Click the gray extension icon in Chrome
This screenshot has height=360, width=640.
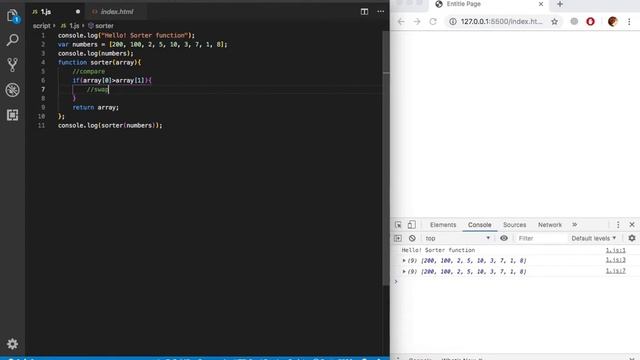click(574, 21)
